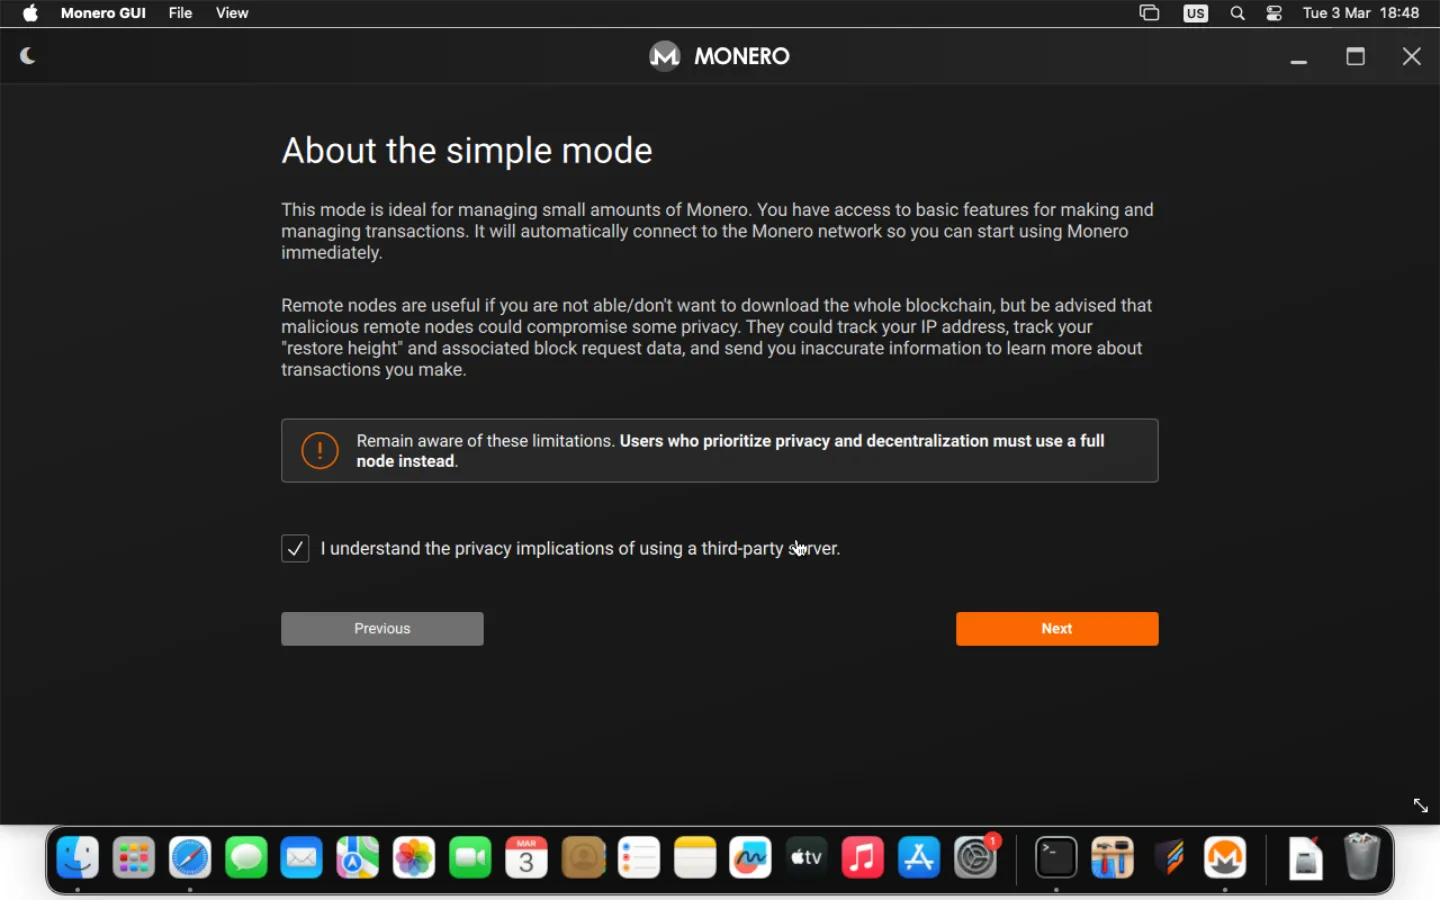
Task: Open Notes from the dock
Action: (695, 858)
